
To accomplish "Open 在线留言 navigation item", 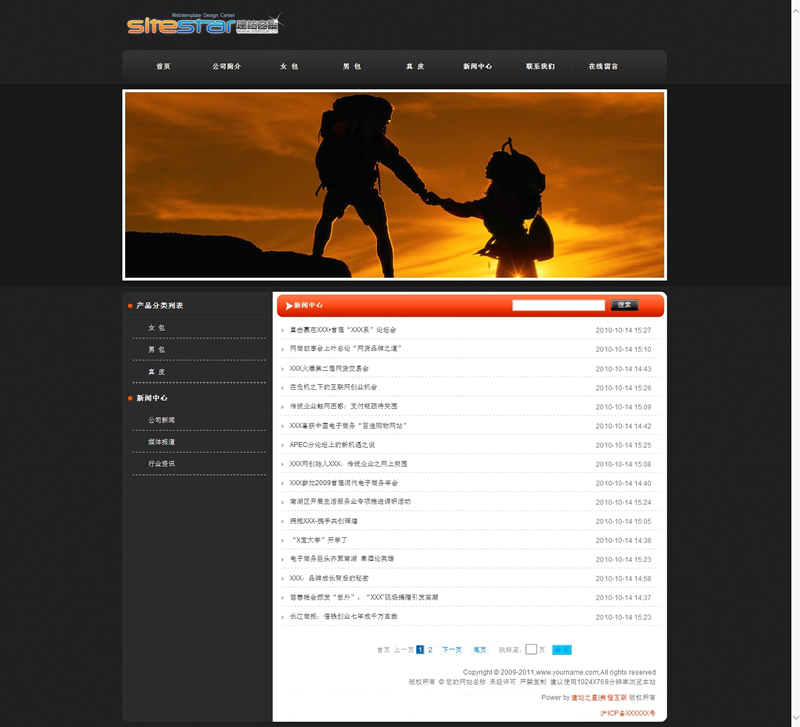I will point(603,67).
